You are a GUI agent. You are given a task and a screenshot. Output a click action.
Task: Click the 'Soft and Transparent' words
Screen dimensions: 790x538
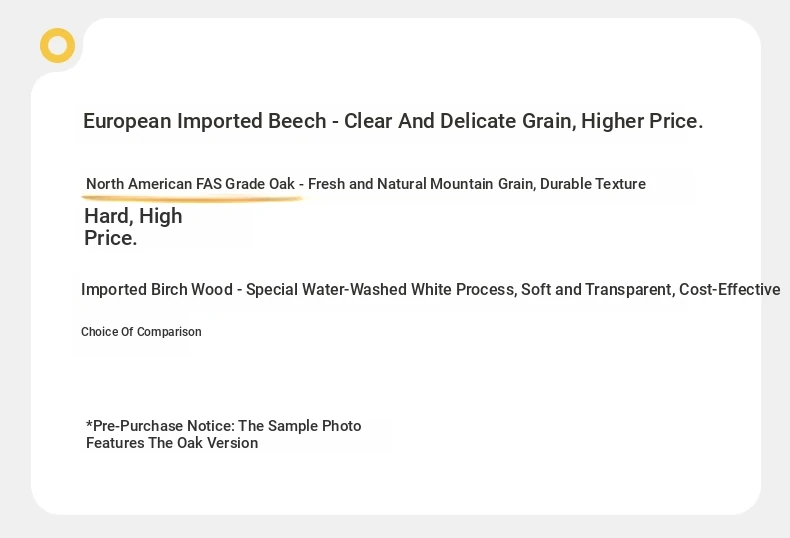[x=598, y=290]
